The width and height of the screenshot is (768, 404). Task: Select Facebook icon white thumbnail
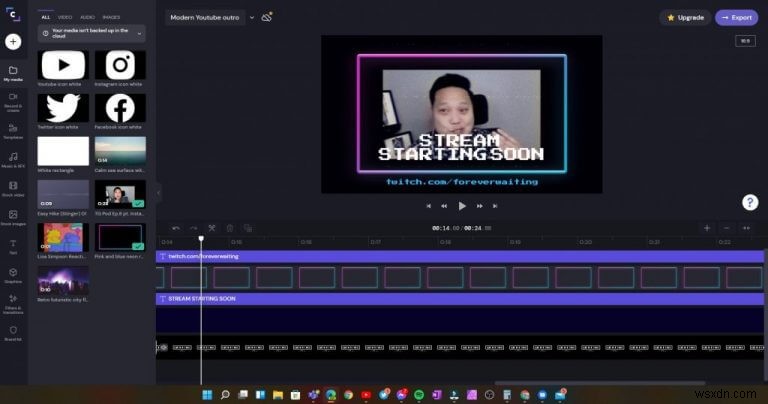point(120,108)
